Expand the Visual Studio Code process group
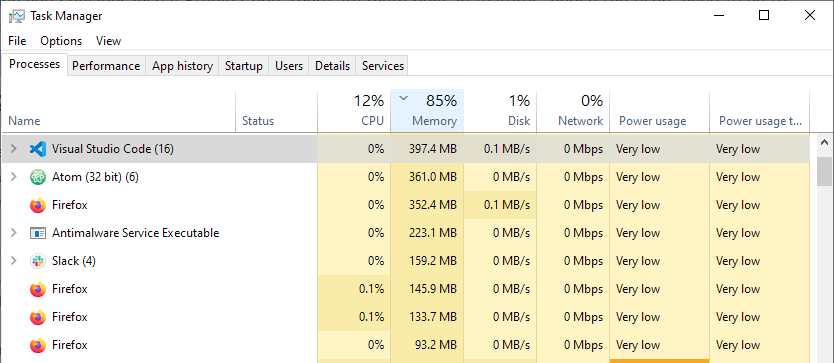 (x=14, y=149)
